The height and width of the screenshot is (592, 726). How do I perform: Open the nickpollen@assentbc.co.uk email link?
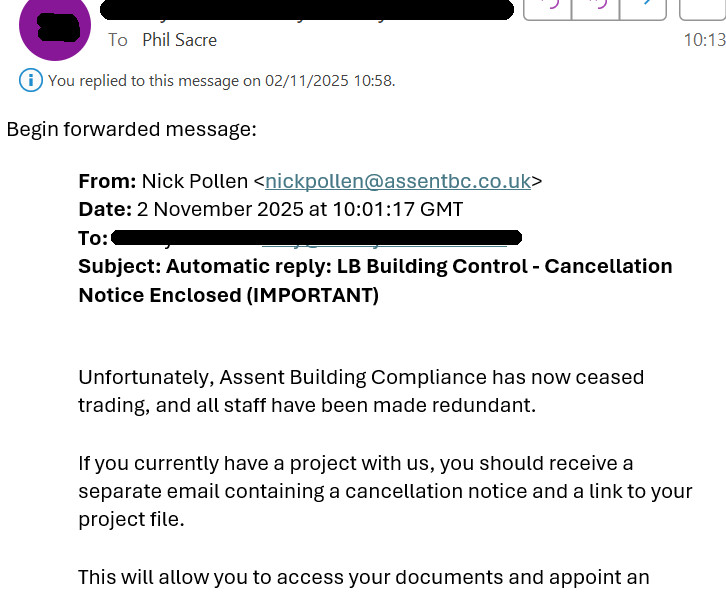point(397,181)
